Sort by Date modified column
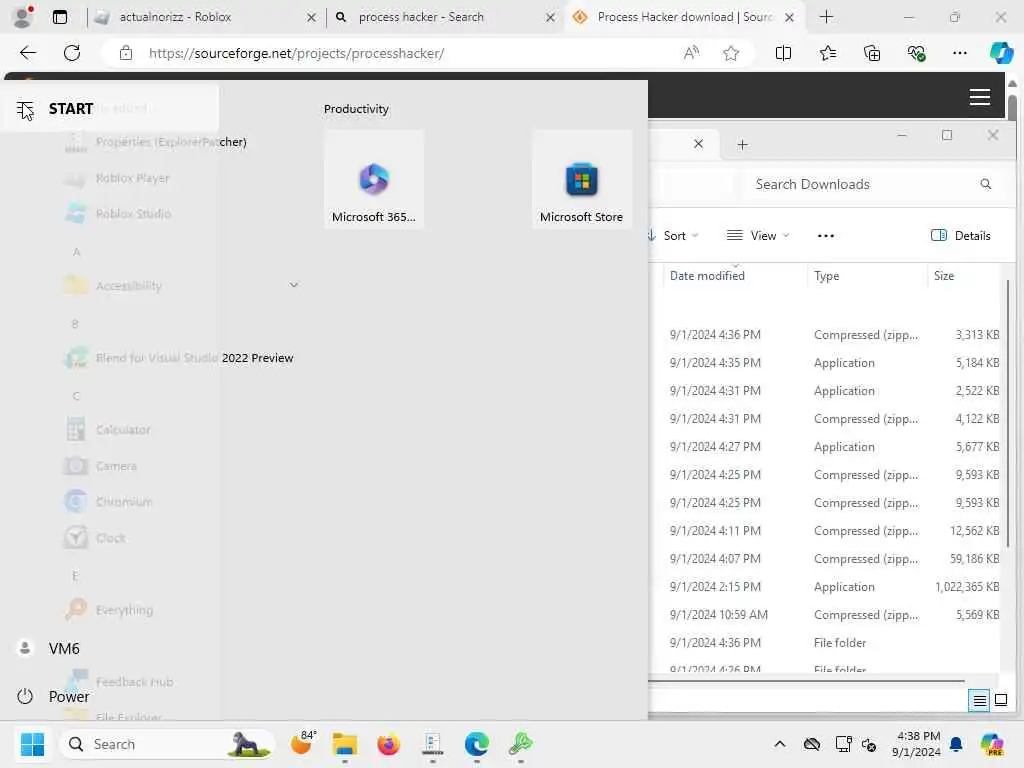The image size is (1024, 768). click(735, 276)
